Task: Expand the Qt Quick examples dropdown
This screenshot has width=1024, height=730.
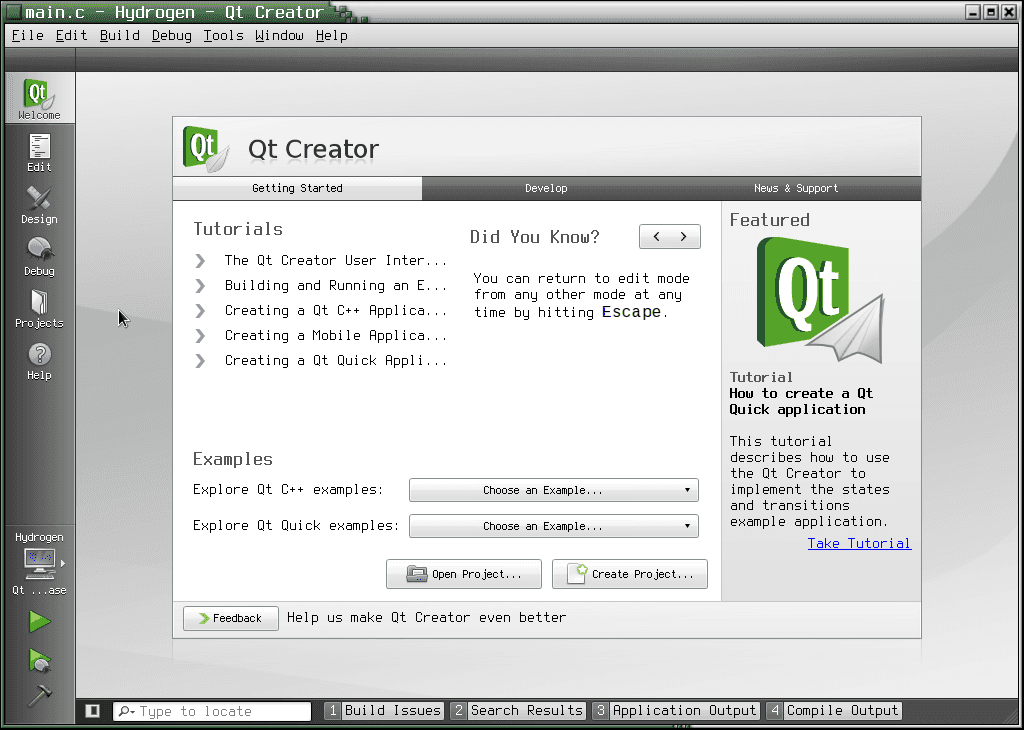Action: (x=554, y=526)
